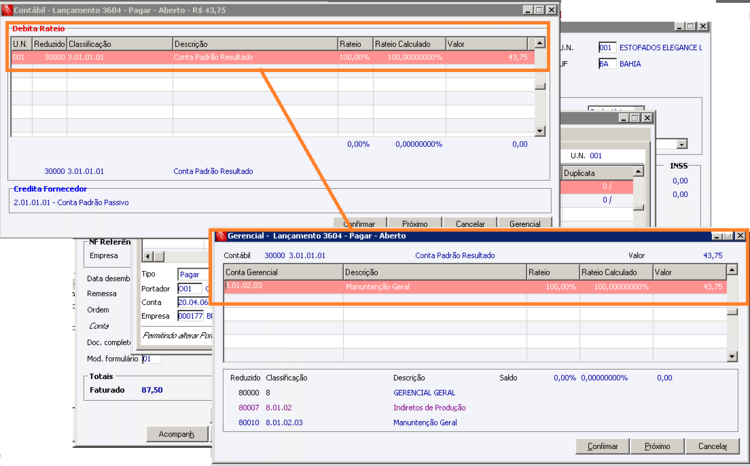Click scroll-up arrow in Debita Rateio grid
The image size is (750, 466).
click(540, 44)
